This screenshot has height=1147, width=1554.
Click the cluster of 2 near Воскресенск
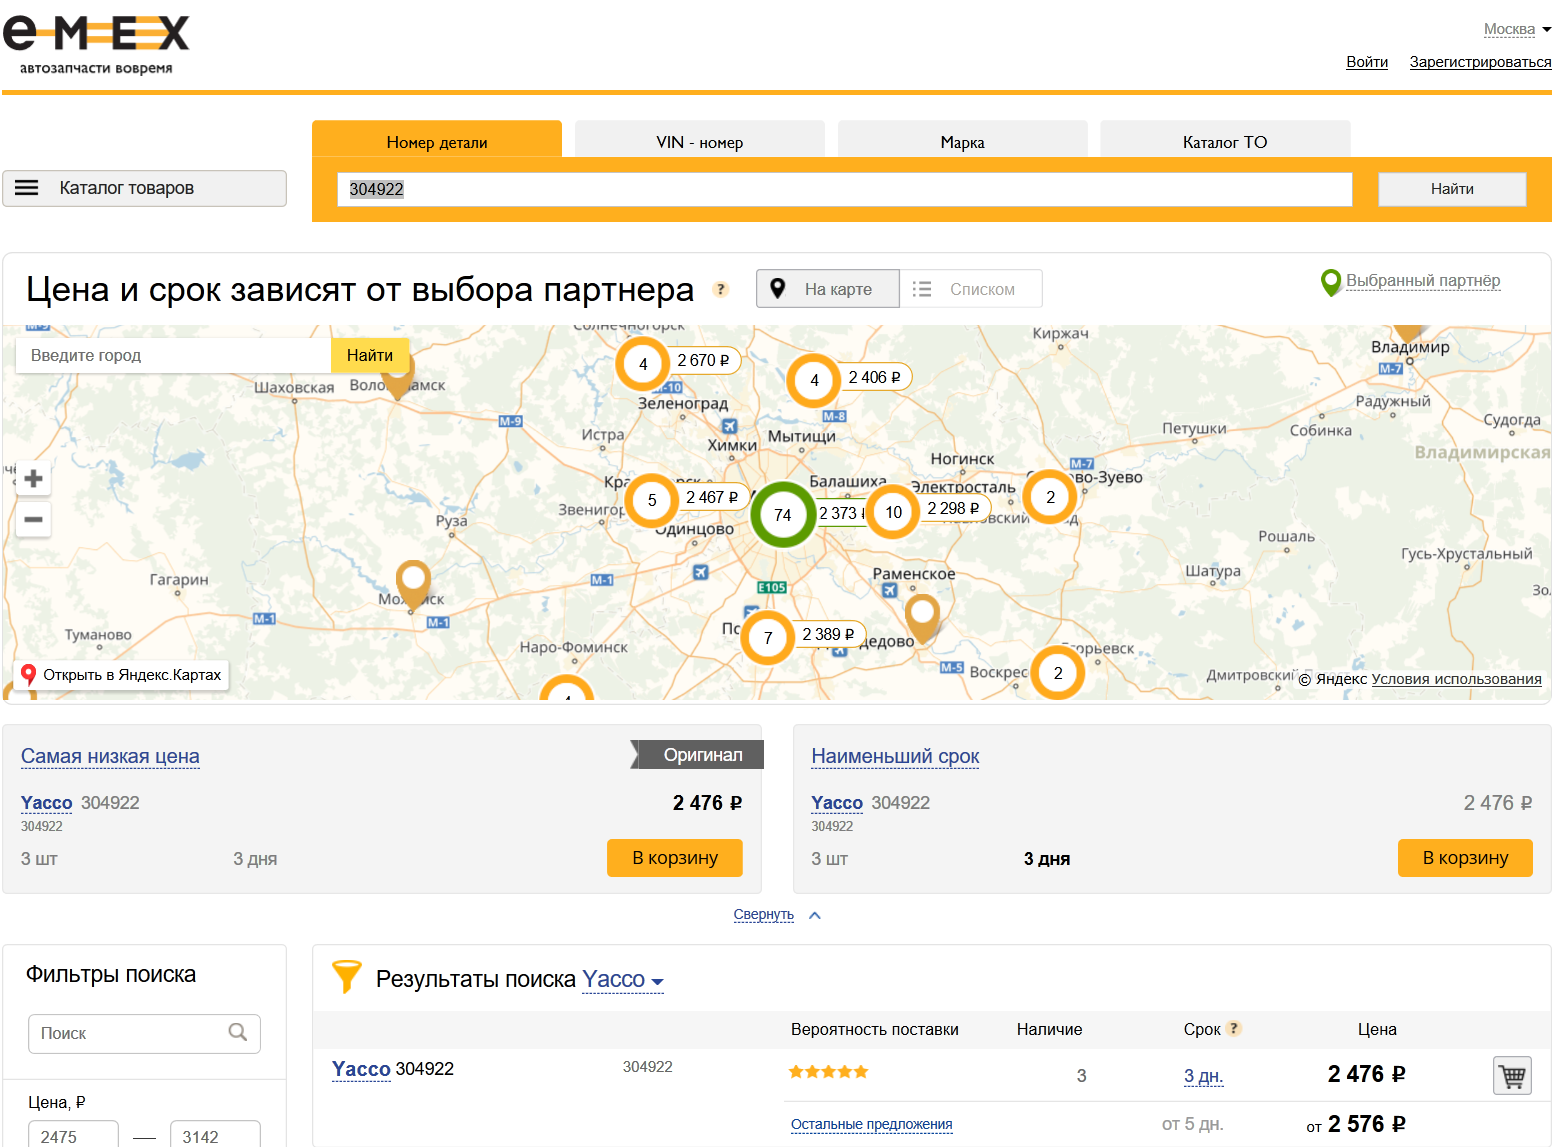click(x=1058, y=673)
